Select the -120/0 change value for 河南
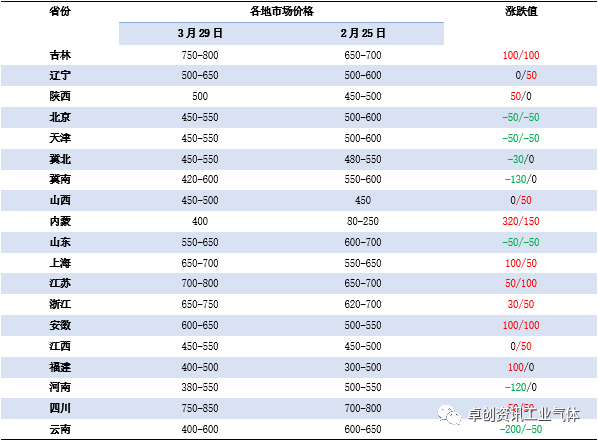The height and width of the screenshot is (441, 598). click(521, 387)
